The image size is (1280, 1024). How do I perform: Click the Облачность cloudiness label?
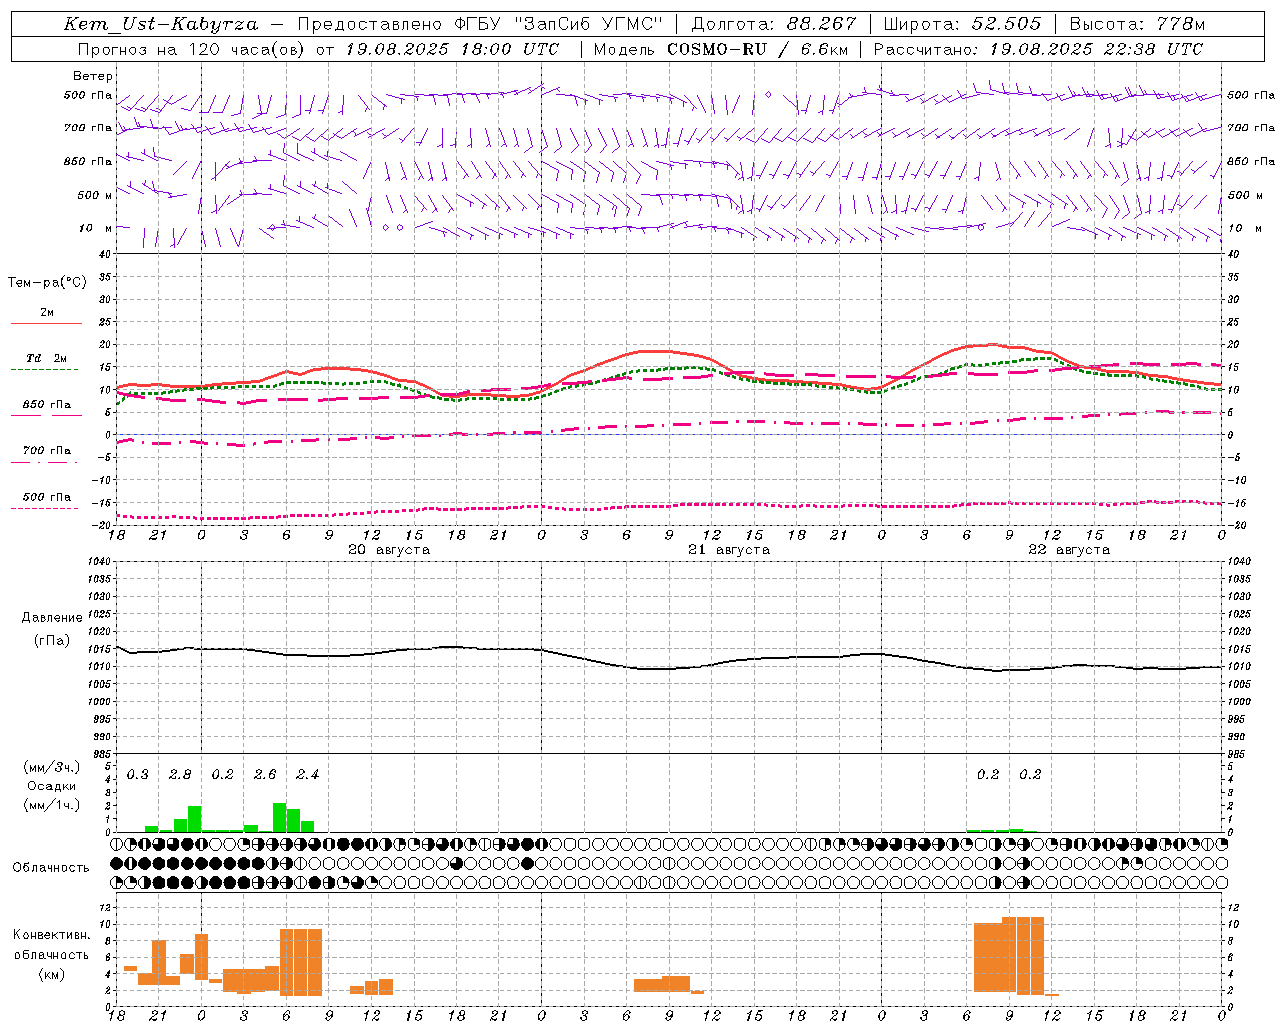click(x=51, y=868)
